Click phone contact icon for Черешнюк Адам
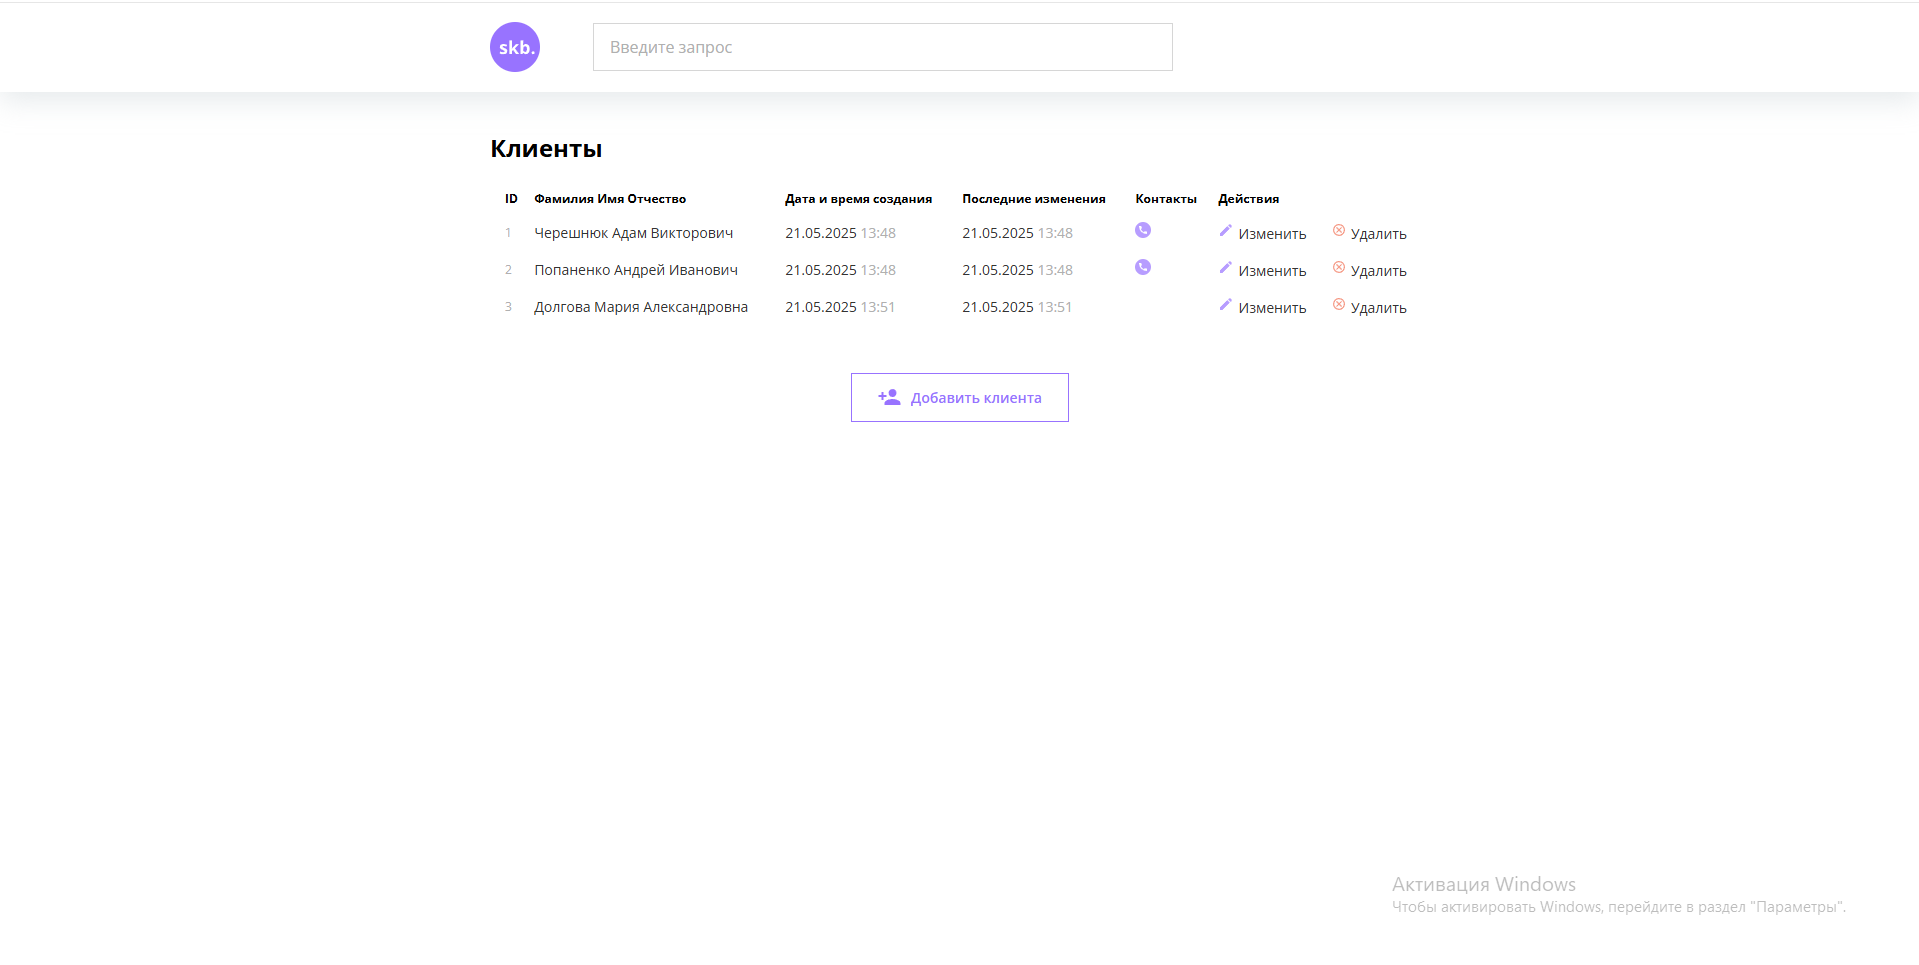The width and height of the screenshot is (1919, 965). [1143, 230]
